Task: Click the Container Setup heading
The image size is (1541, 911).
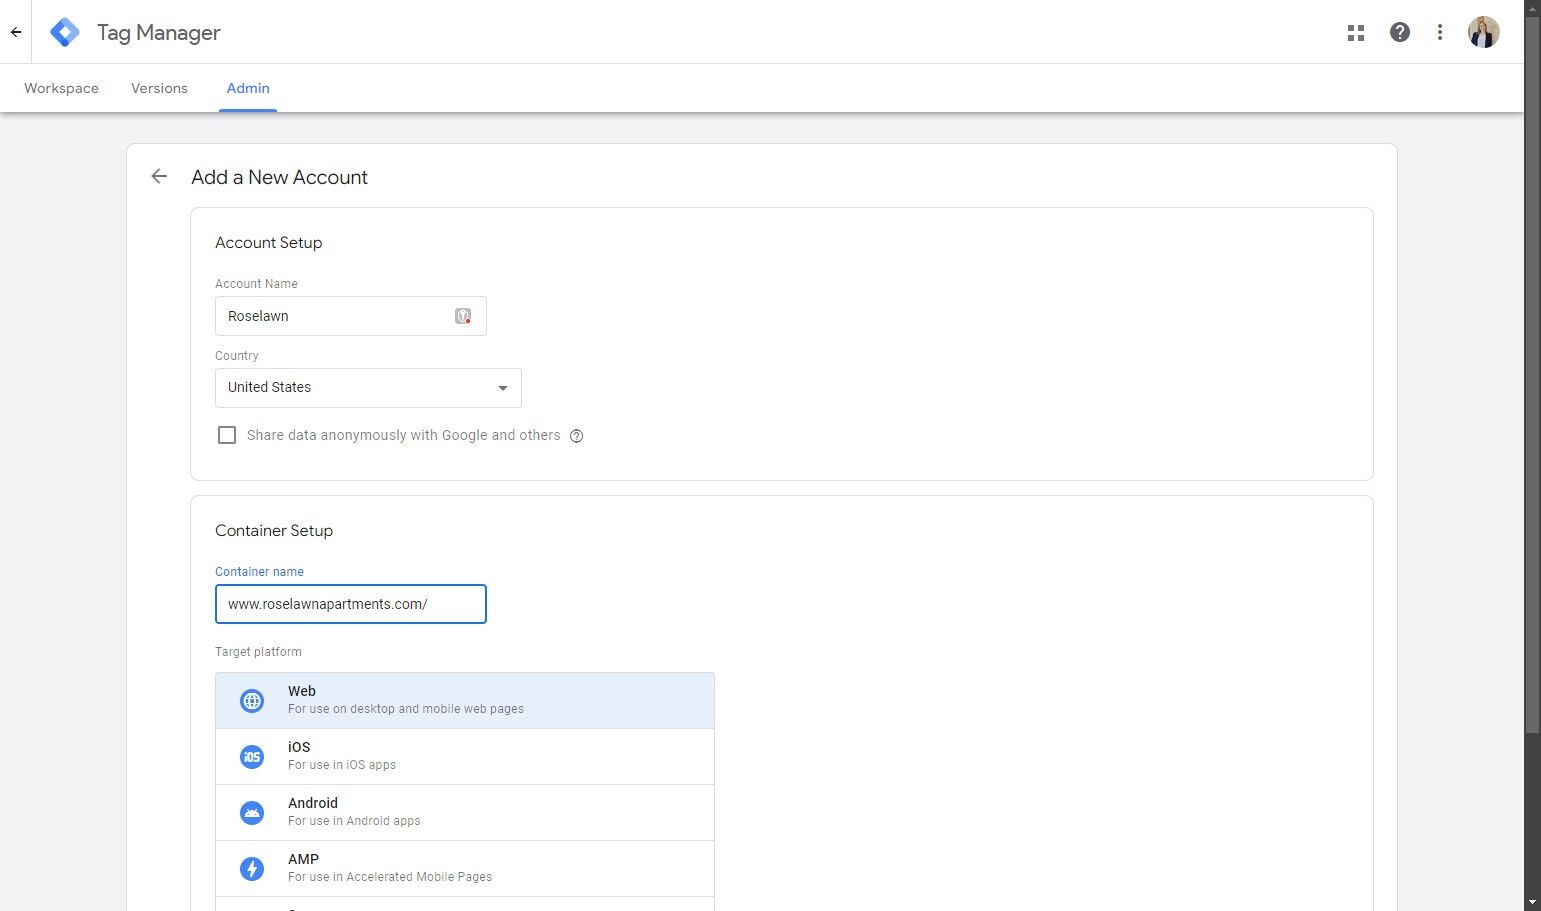Action: [274, 531]
